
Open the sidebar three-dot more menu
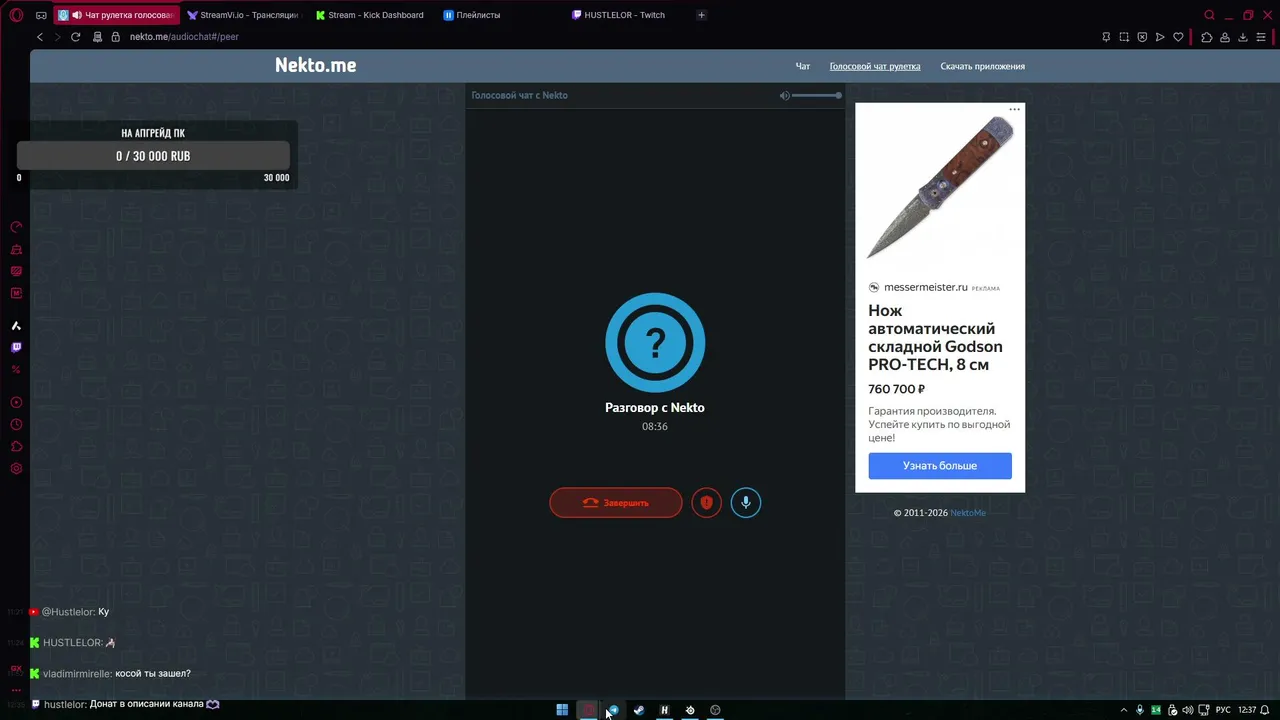[x=16, y=690]
